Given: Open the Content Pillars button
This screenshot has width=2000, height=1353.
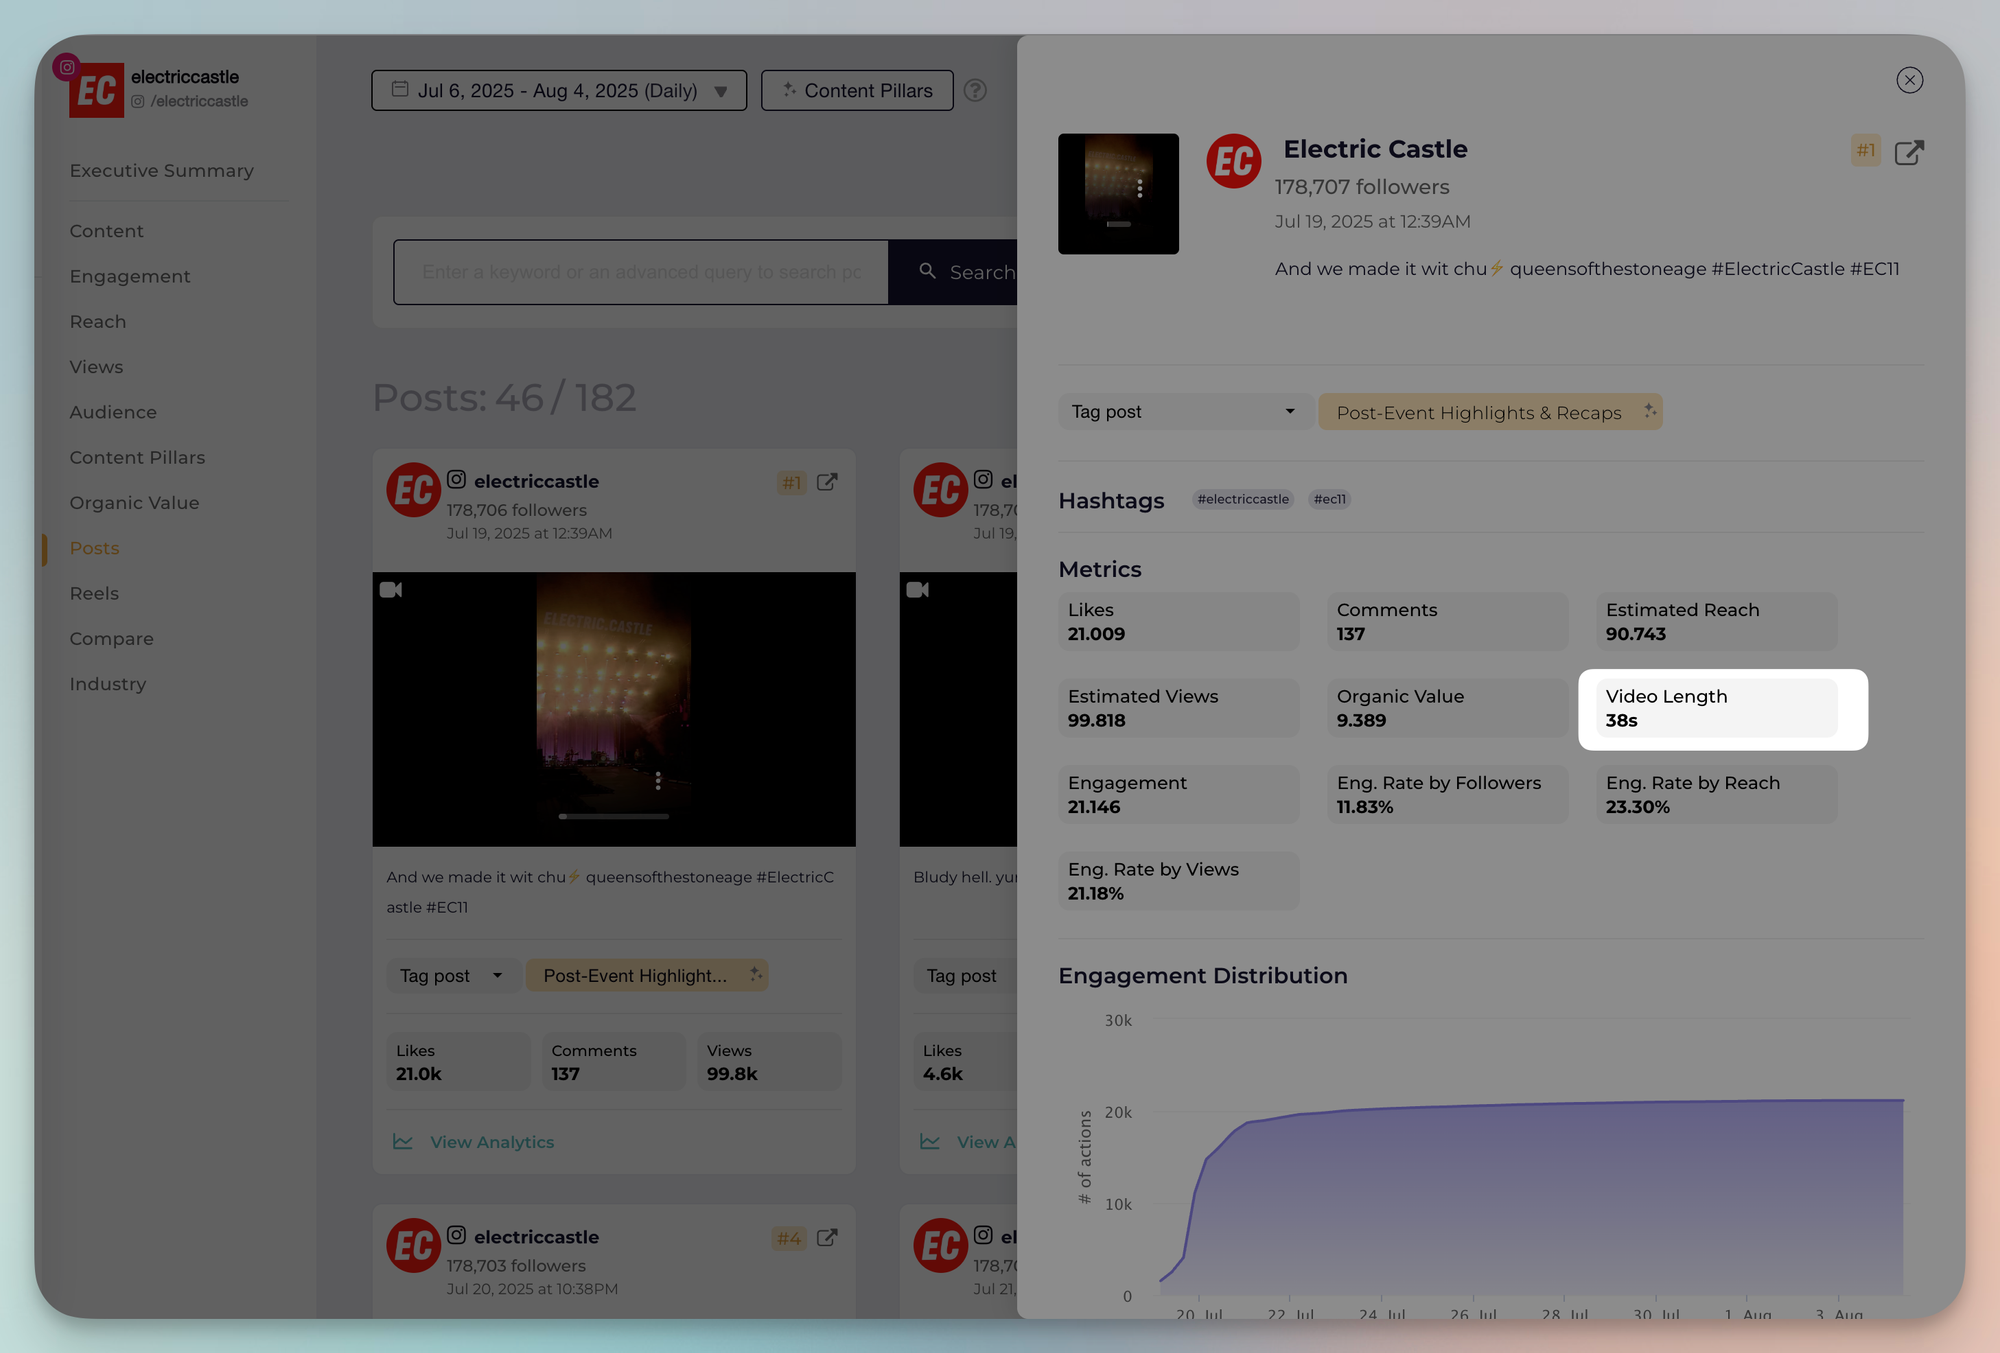Looking at the screenshot, I should coord(857,90).
